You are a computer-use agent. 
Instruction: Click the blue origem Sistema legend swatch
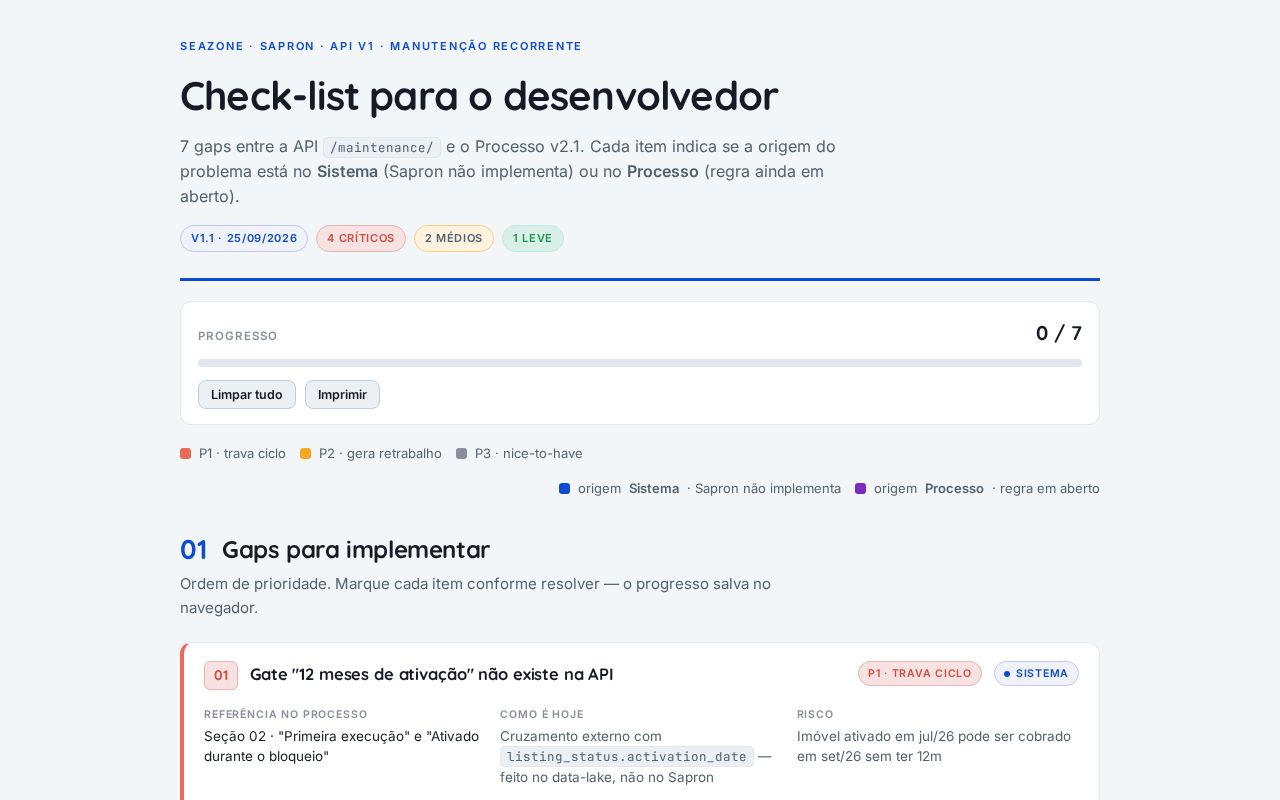click(x=565, y=488)
